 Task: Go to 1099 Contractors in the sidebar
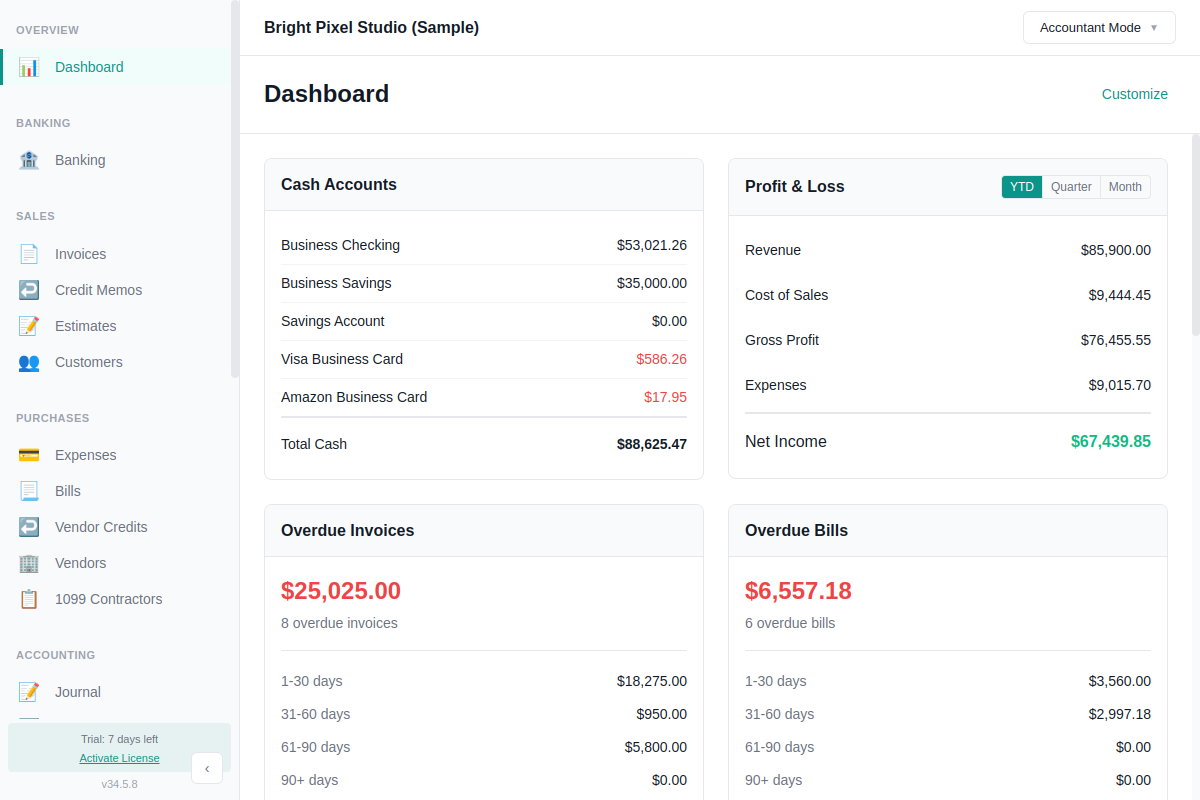click(x=108, y=598)
